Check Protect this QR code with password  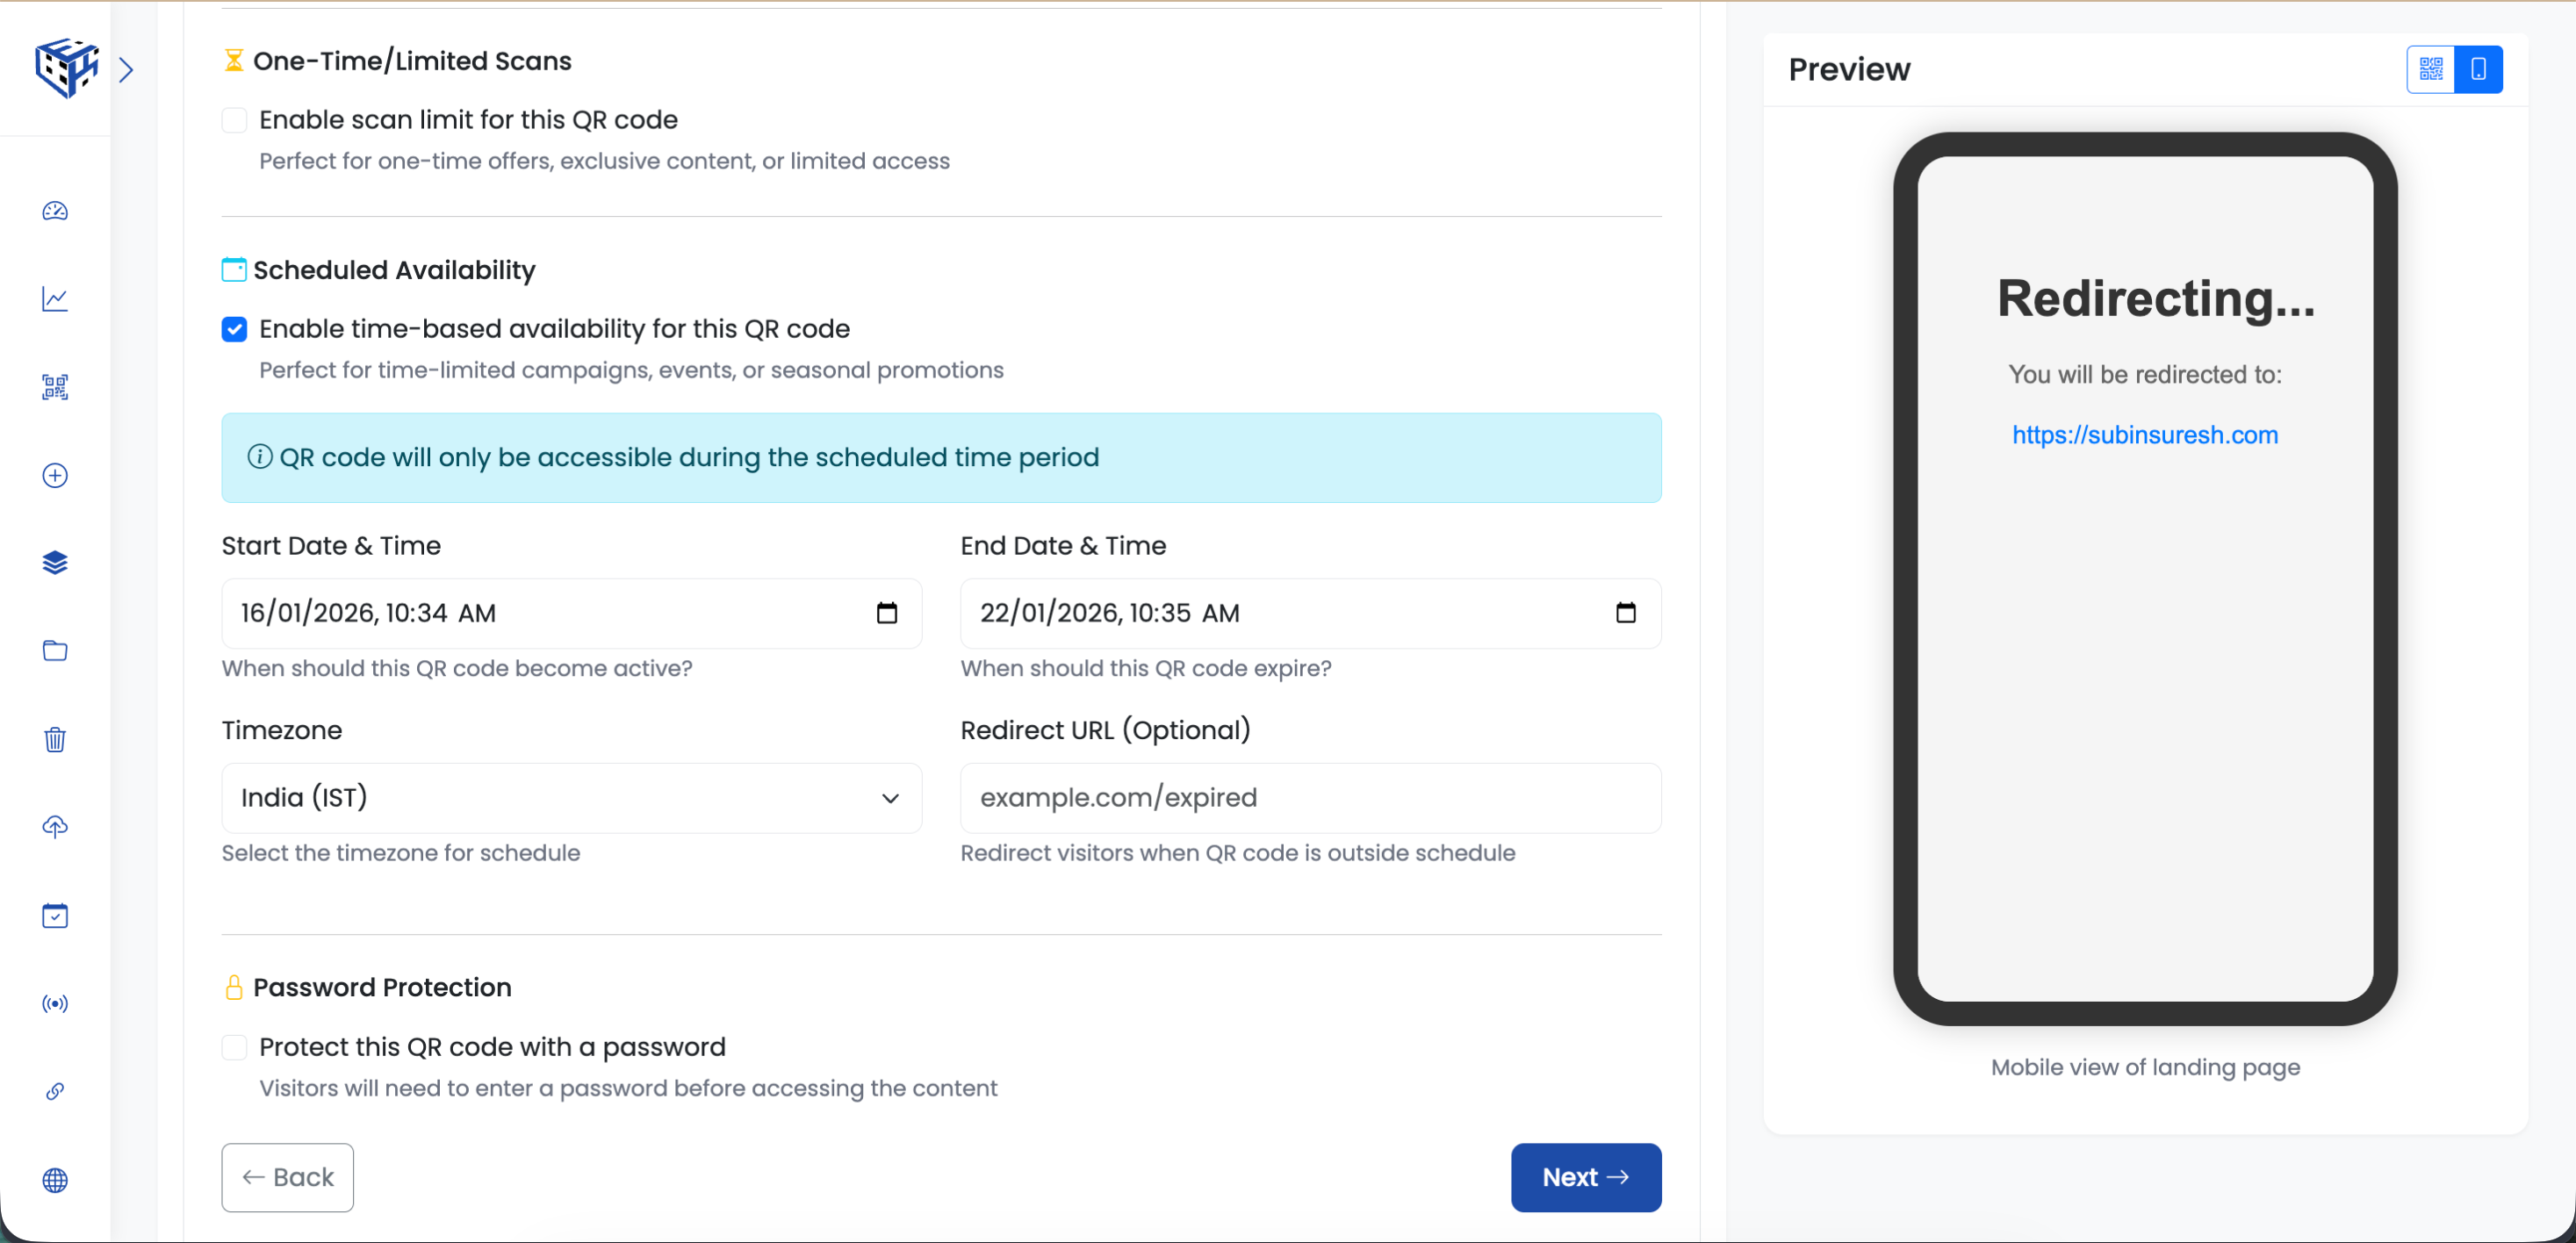coord(234,1047)
